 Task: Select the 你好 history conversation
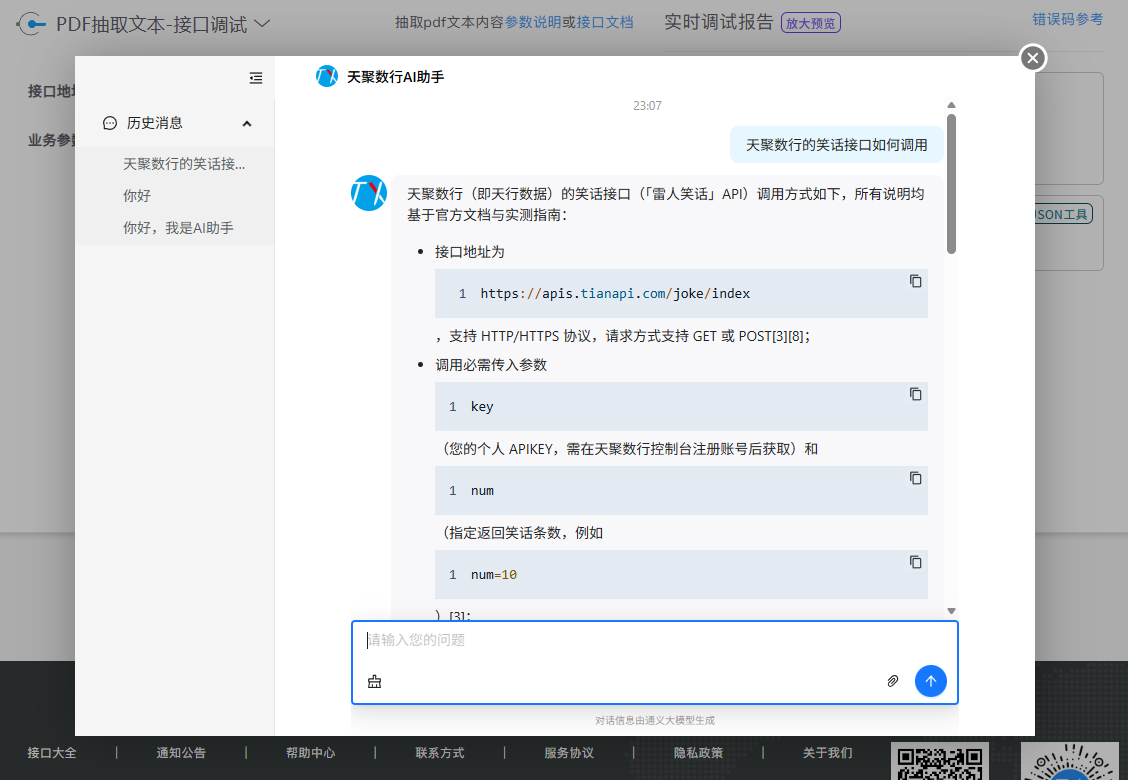point(137,196)
